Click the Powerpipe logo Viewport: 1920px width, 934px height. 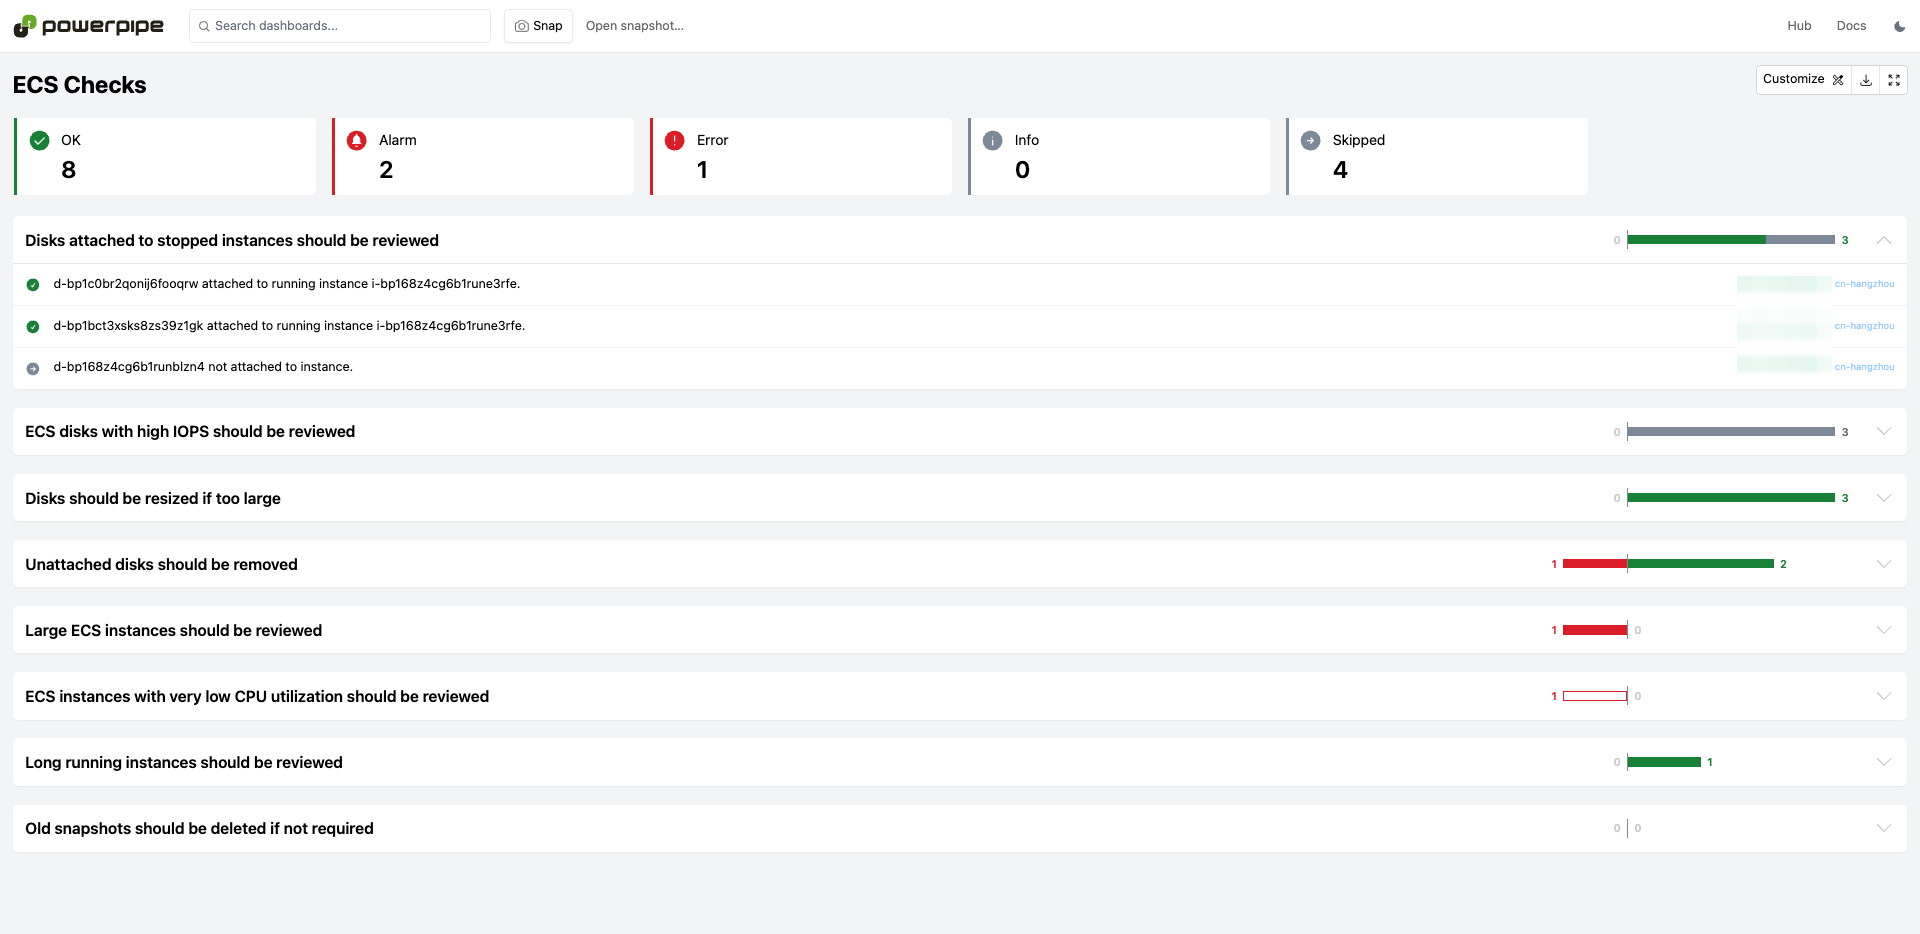89,26
